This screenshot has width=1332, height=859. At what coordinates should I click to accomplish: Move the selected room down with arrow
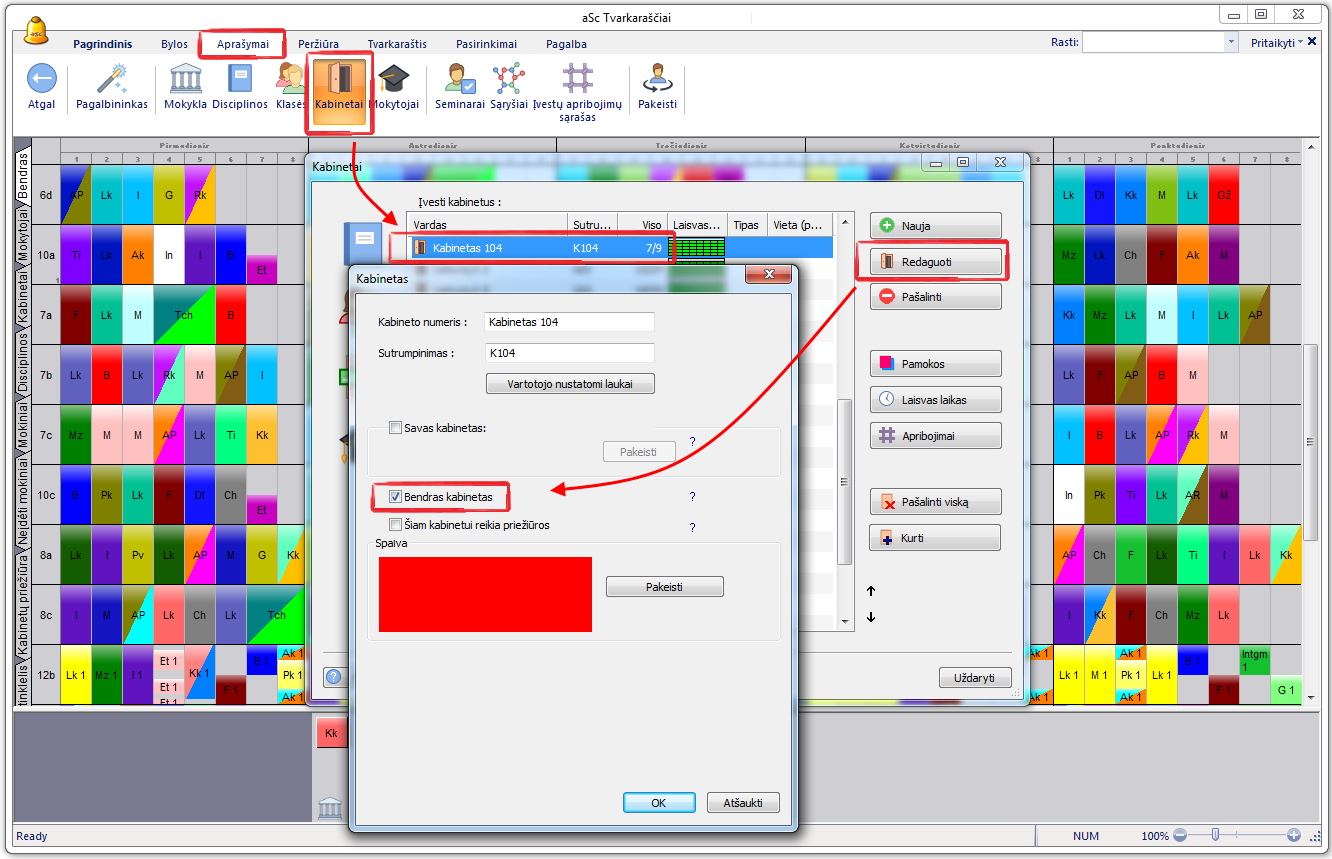(x=871, y=617)
